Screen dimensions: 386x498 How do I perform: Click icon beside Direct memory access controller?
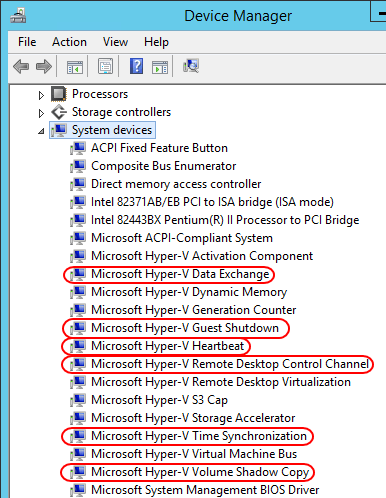(78, 184)
